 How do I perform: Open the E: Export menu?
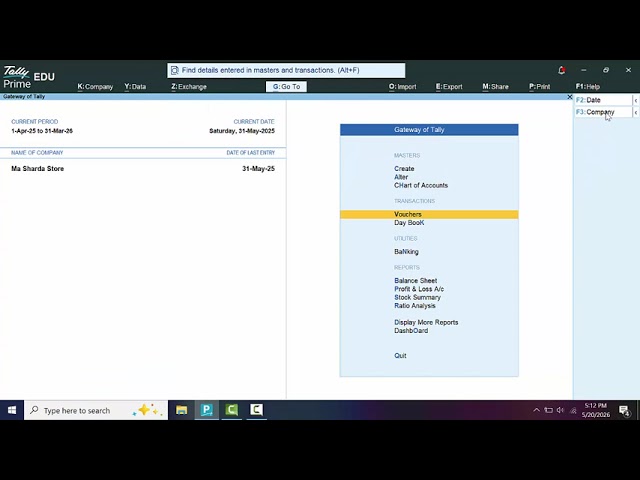449,87
